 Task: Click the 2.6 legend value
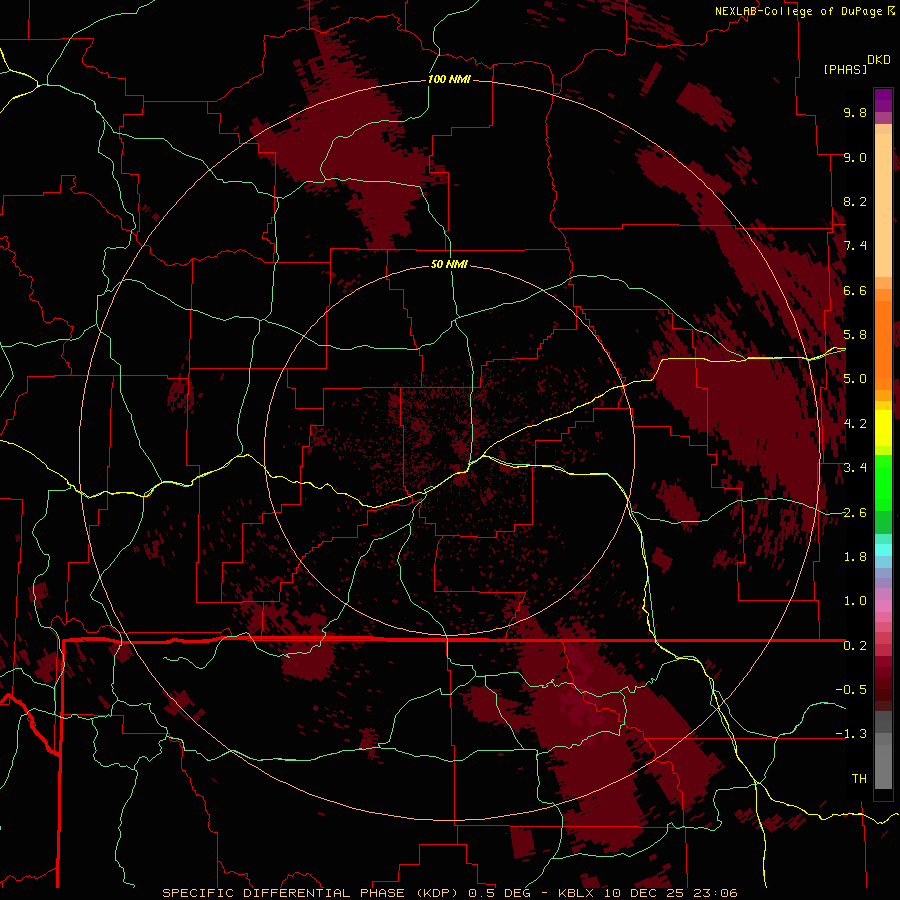(x=855, y=513)
